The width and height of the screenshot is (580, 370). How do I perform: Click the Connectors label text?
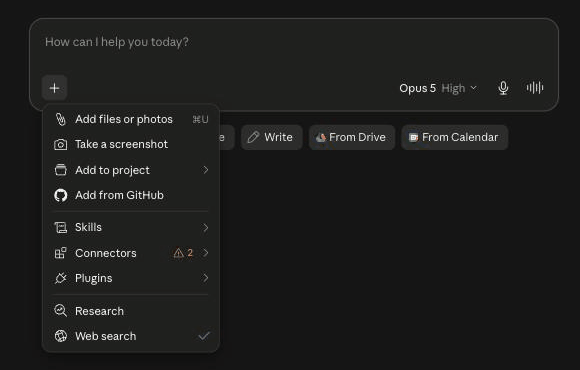tap(106, 253)
